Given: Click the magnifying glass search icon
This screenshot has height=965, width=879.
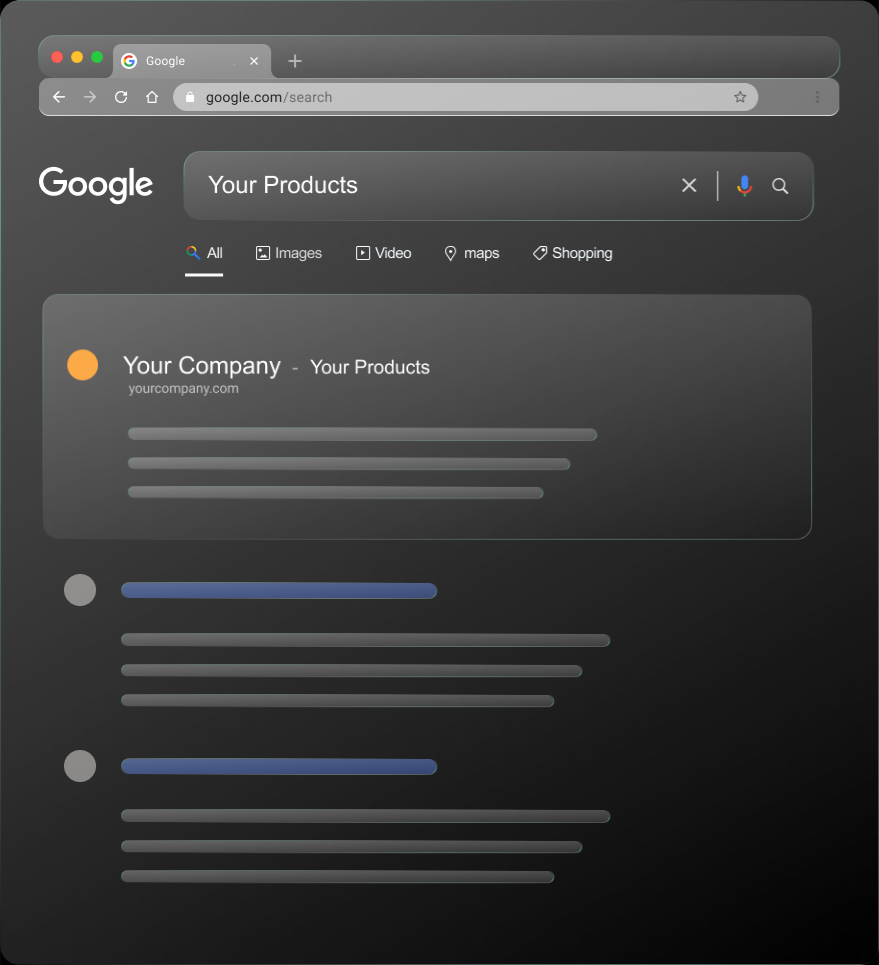Looking at the screenshot, I should pos(781,185).
